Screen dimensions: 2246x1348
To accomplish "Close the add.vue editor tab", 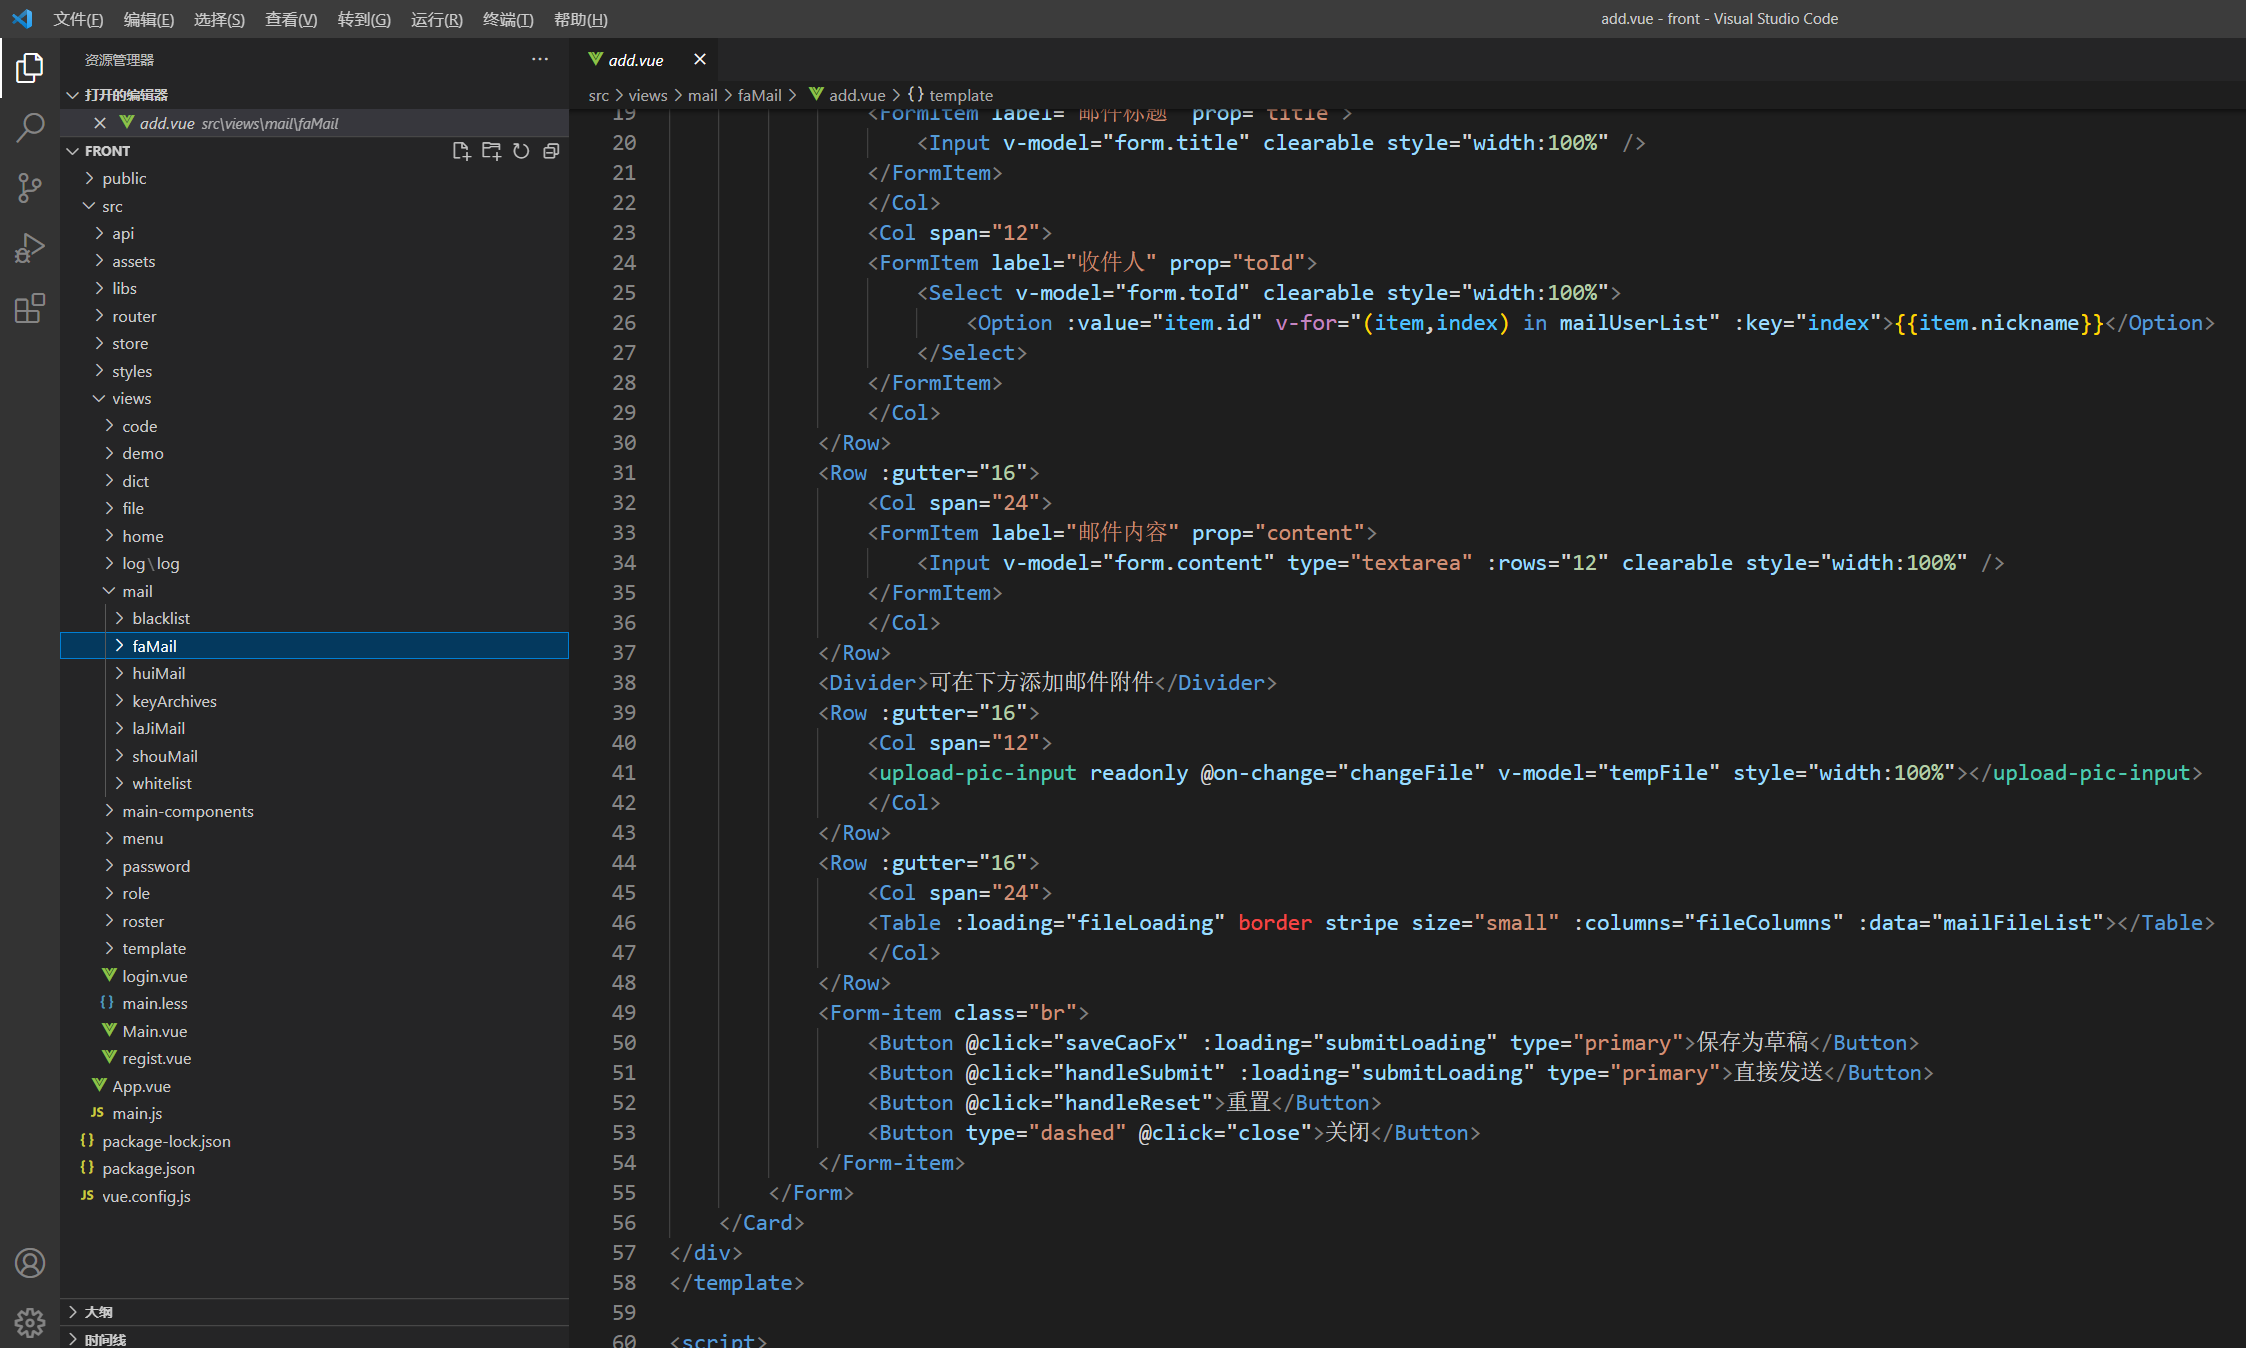I will click(700, 60).
